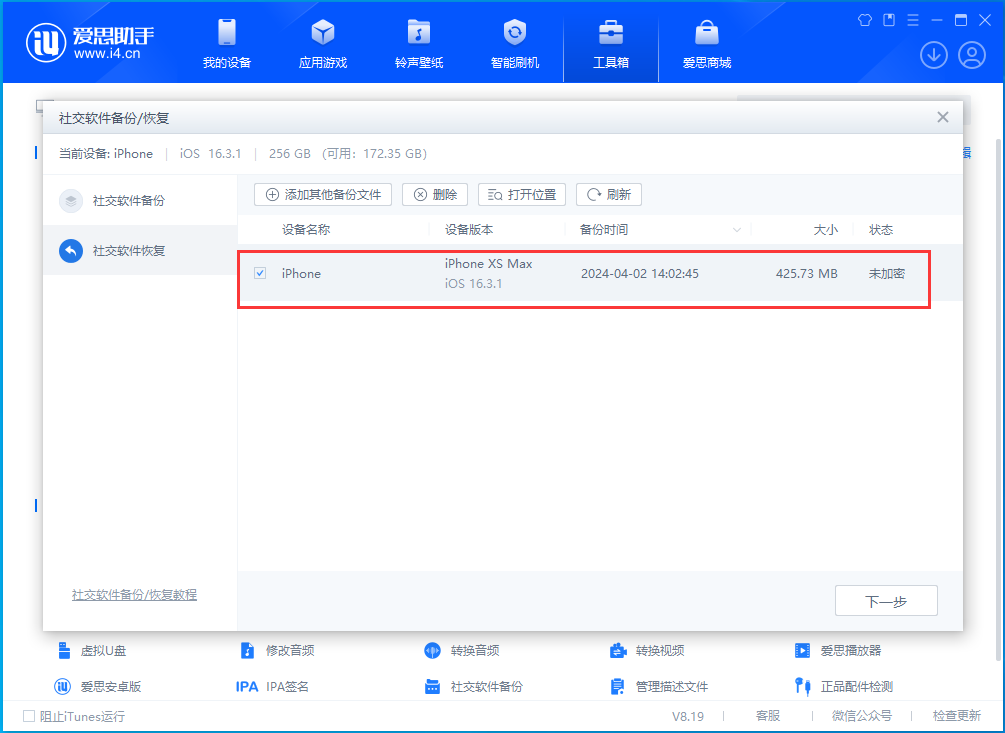This screenshot has width=1005, height=733.
Task: Click the 下一步 (Next) button
Action: [x=885, y=600]
